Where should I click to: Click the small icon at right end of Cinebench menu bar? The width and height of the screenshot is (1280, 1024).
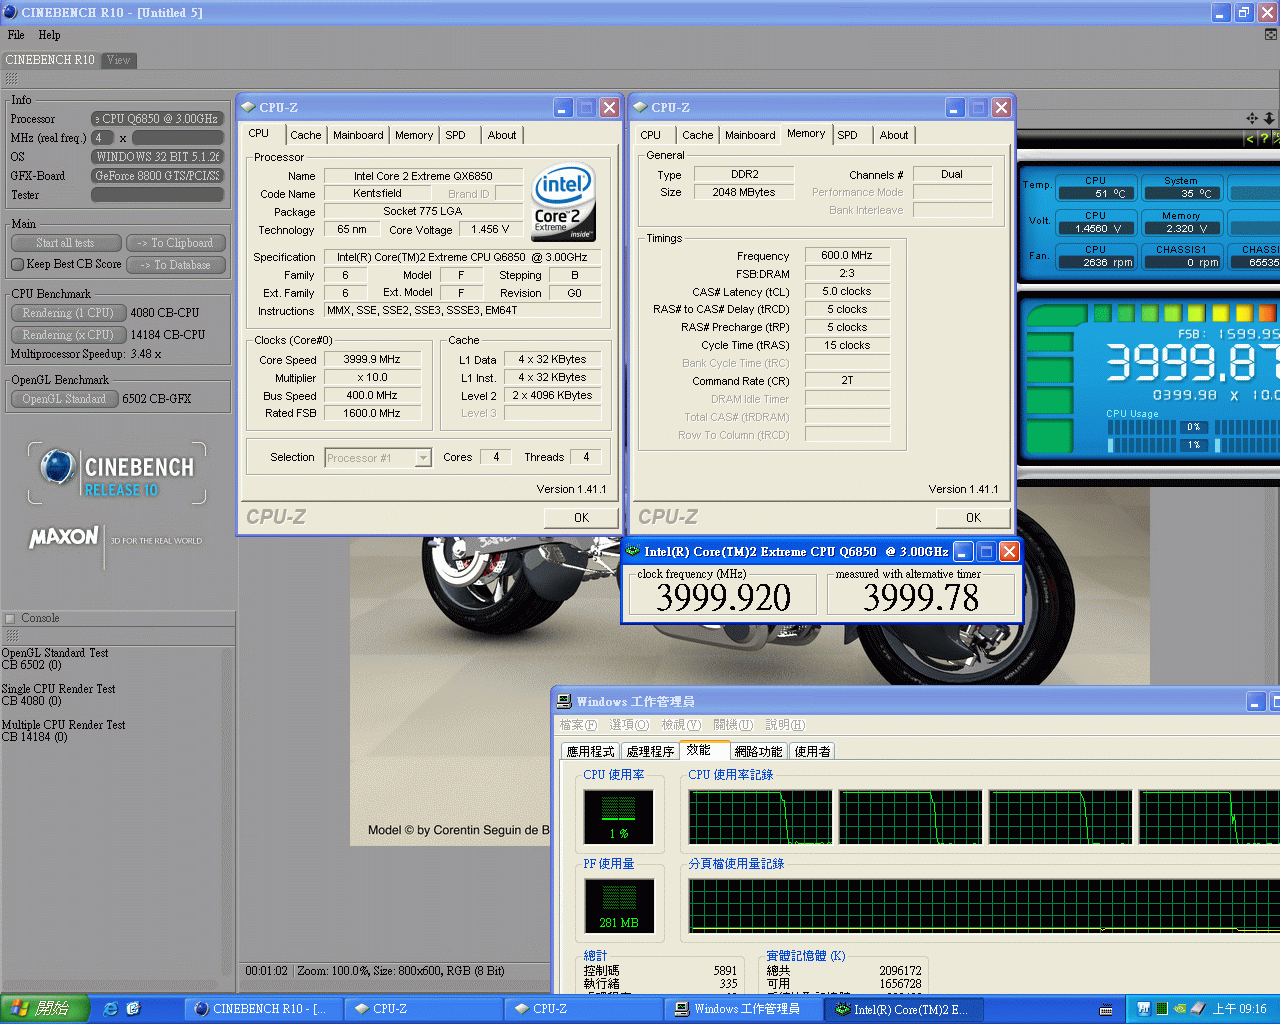(1271, 35)
